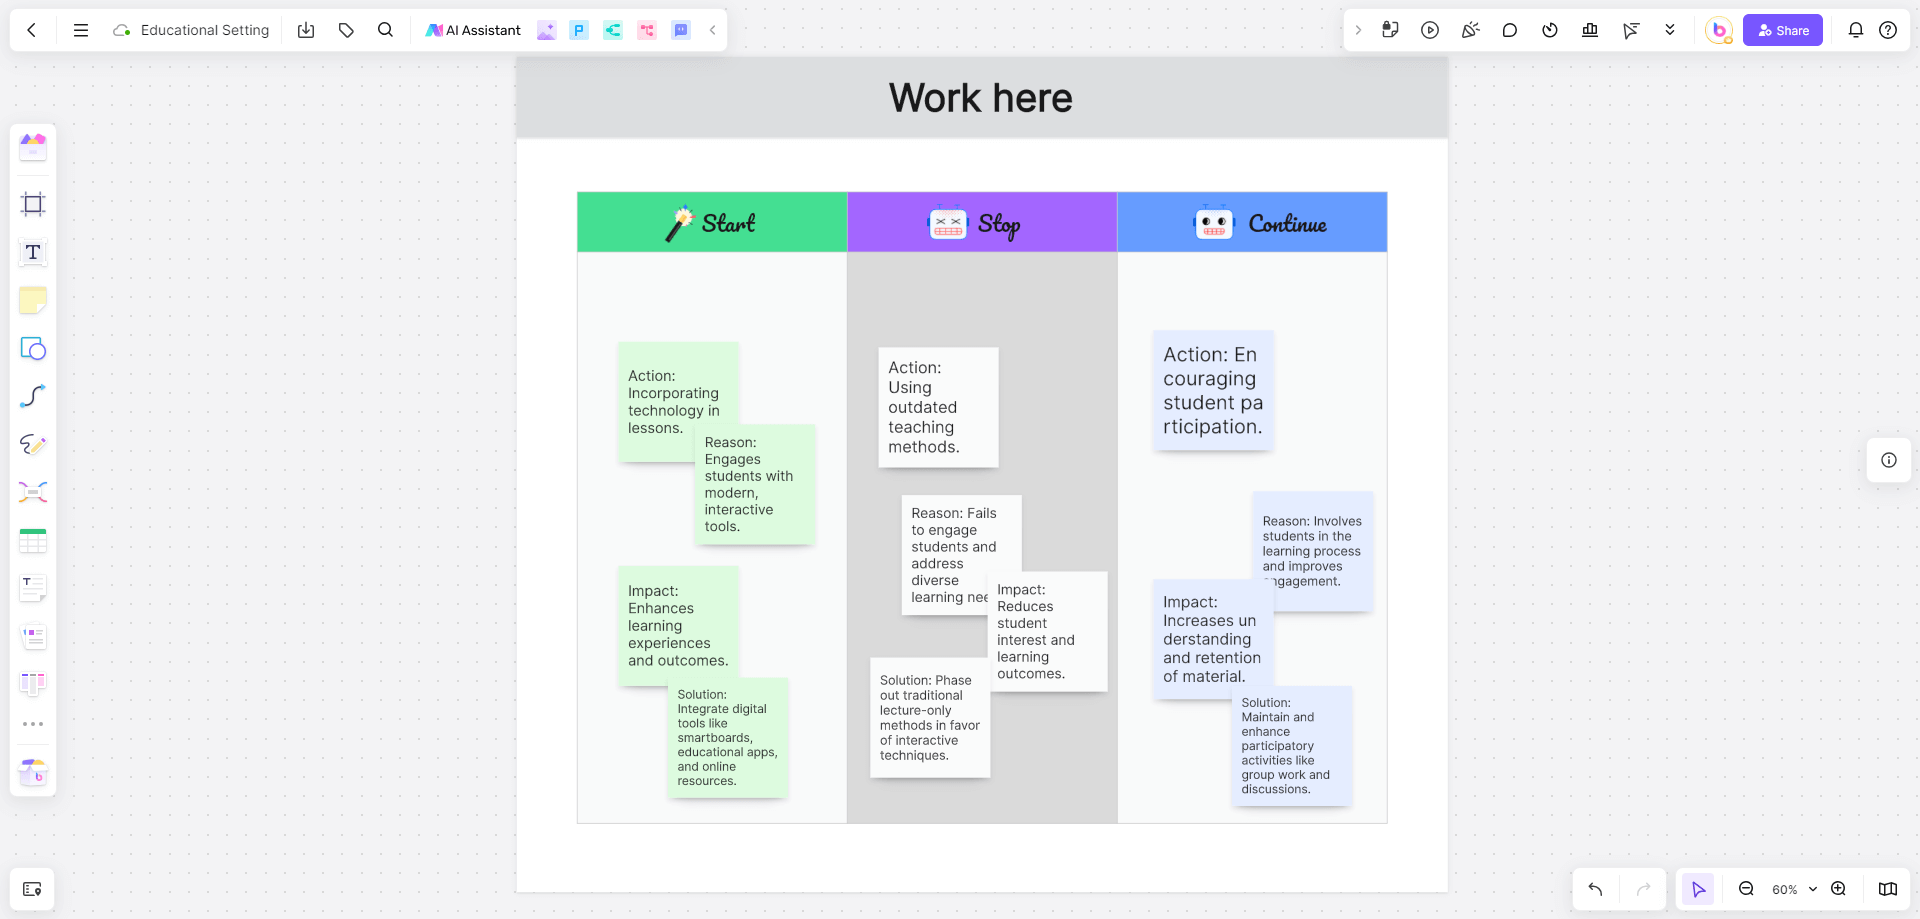Screen dimensions: 1920x919
Task: Zoom out with minus magnifier
Action: pos(1746,889)
